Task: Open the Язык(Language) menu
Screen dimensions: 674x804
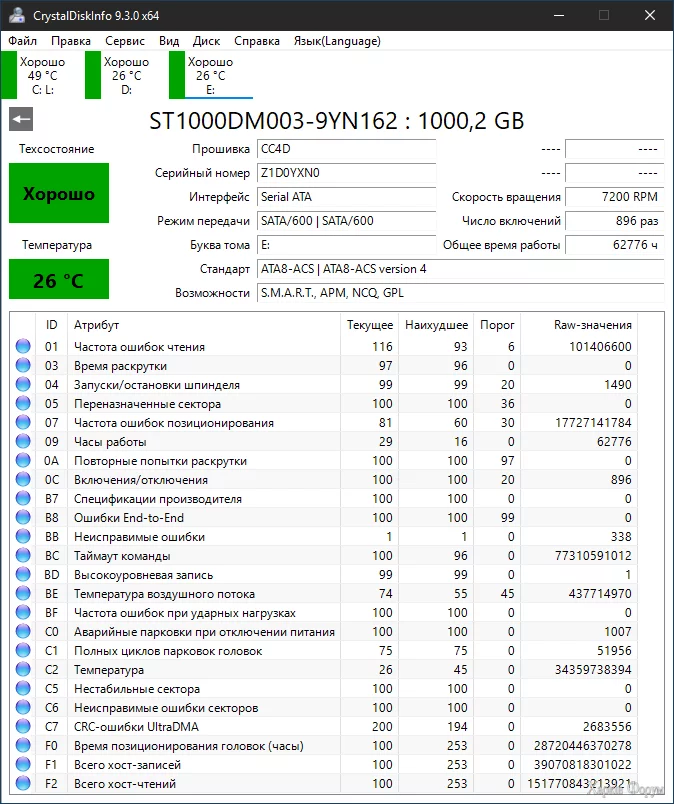Action: (x=337, y=41)
